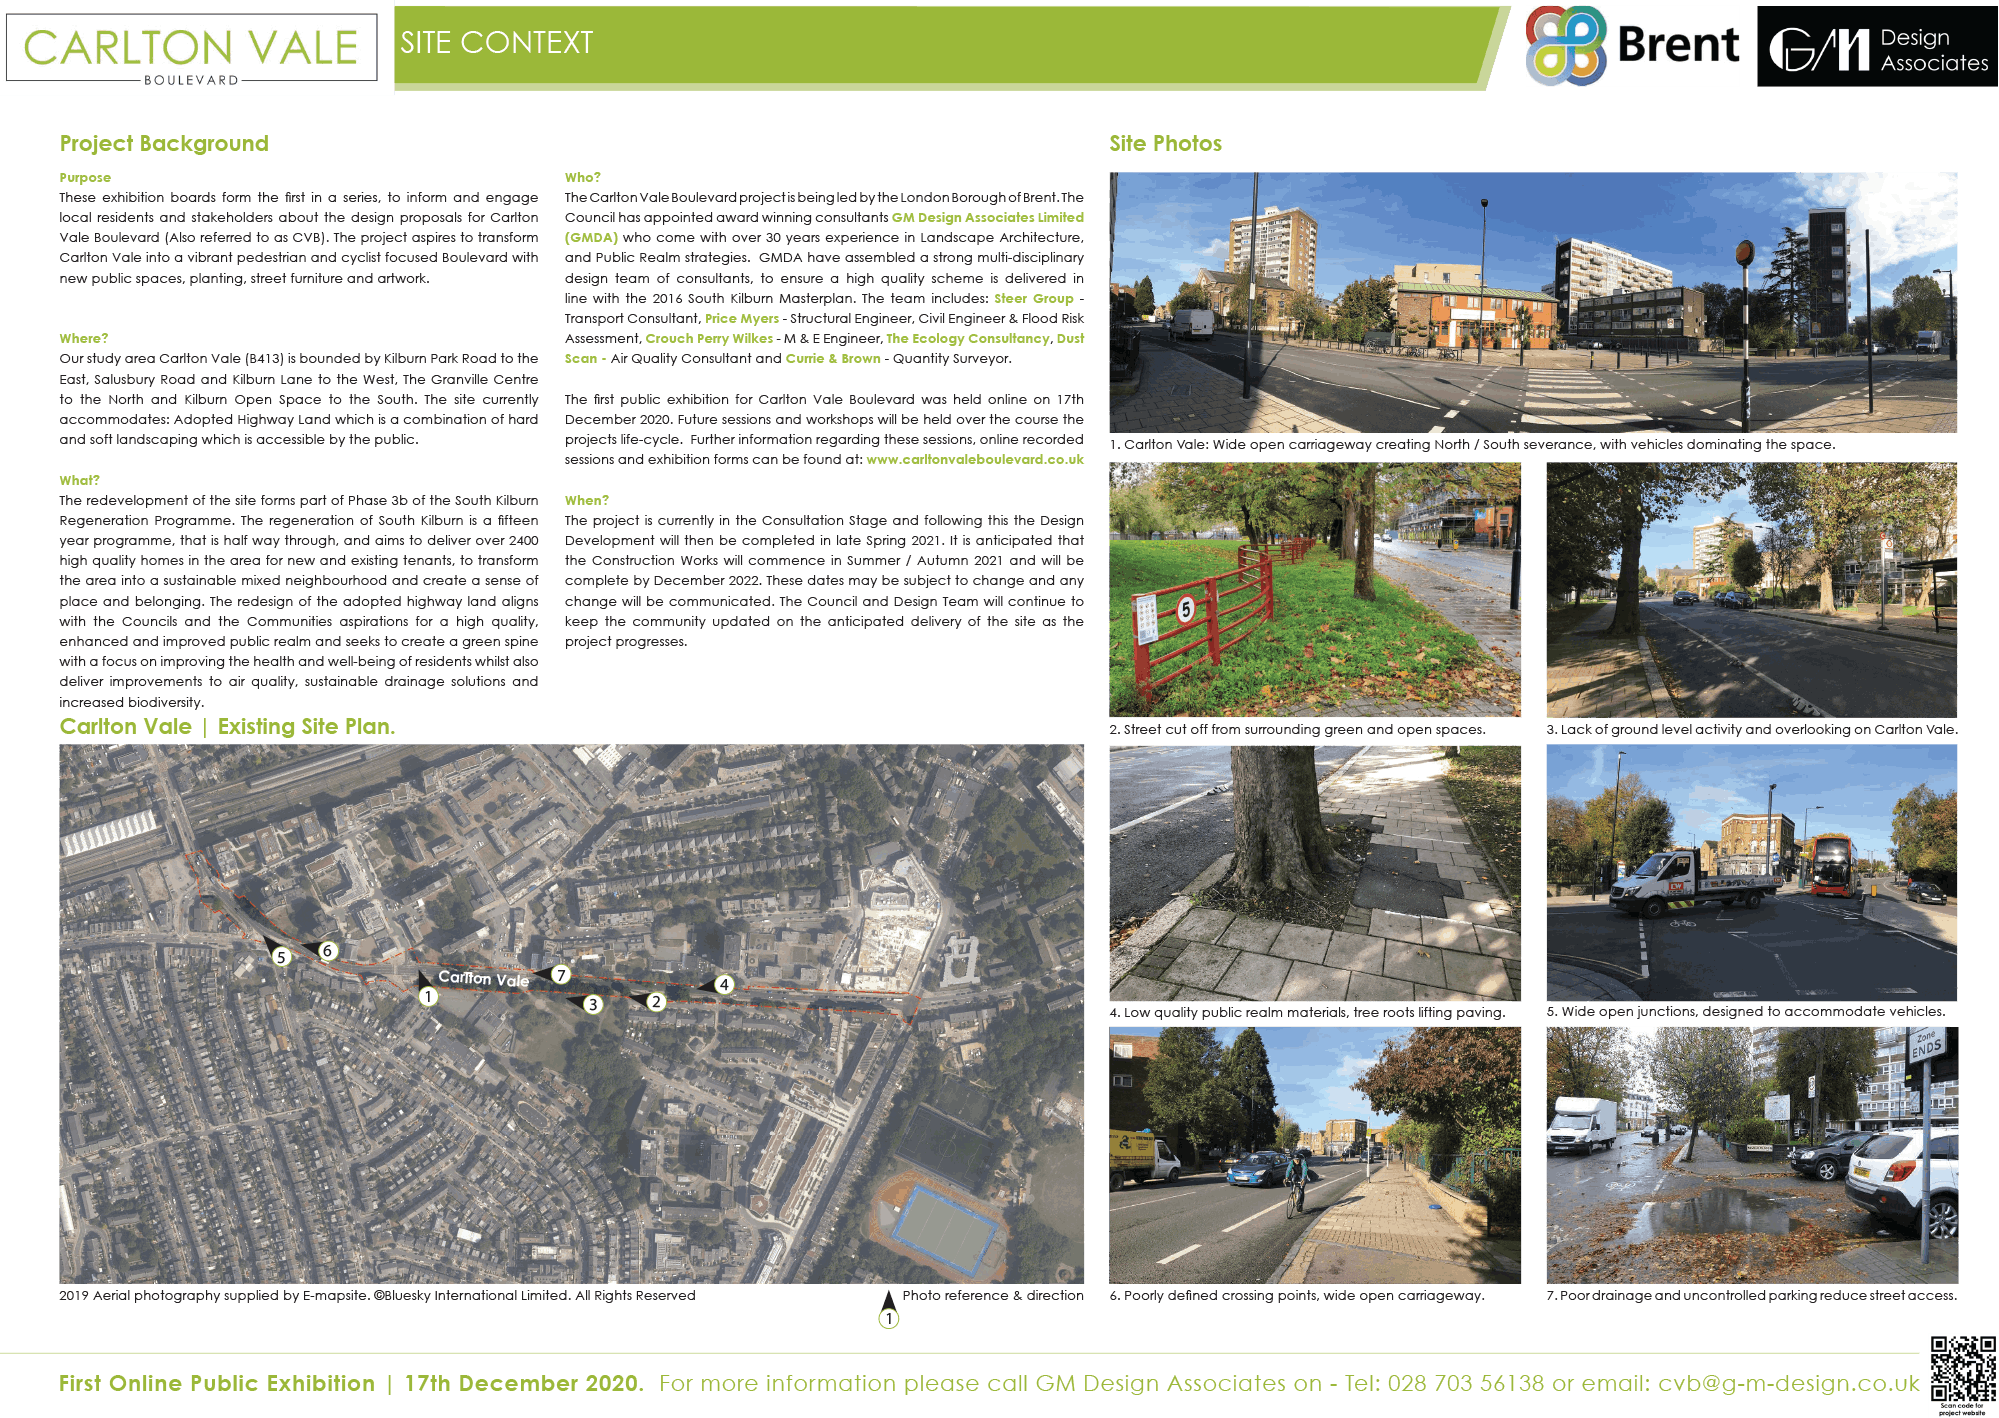Viewport: 1999px width, 1418px height.
Task: Click the Carlton Vale Boulevard title logo
Action: (191, 49)
